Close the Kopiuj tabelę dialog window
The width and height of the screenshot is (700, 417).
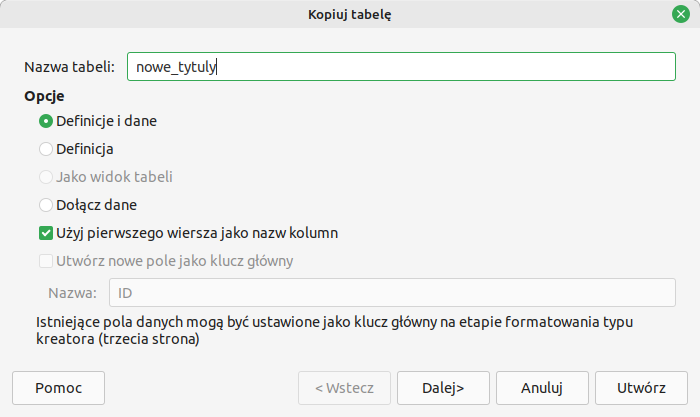click(679, 14)
